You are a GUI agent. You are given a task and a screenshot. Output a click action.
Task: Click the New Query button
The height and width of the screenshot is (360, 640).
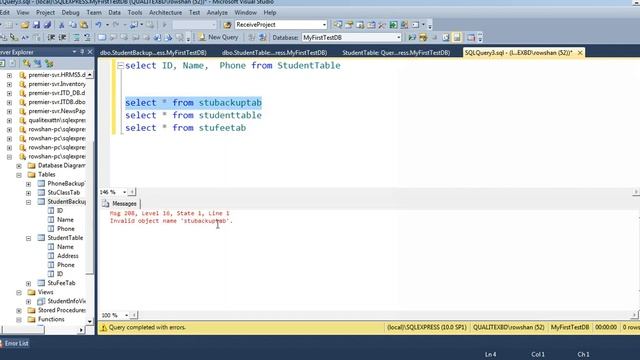pyautogui.click(x=219, y=37)
